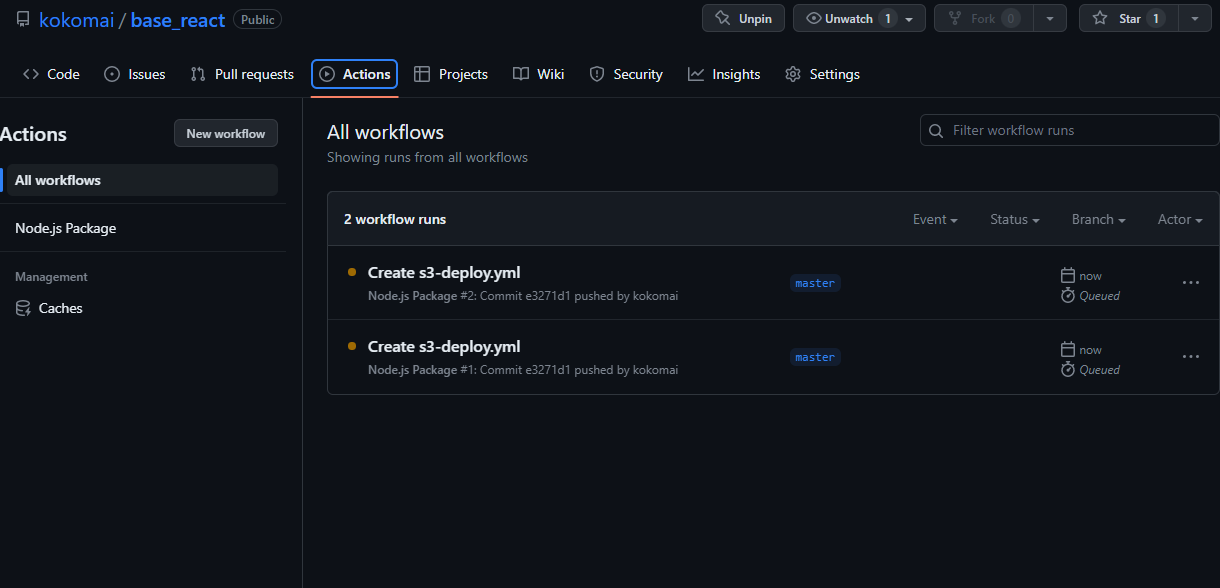Viewport: 1220px width, 588px height.
Task: Click the Issues circle-dot icon
Action: click(112, 74)
